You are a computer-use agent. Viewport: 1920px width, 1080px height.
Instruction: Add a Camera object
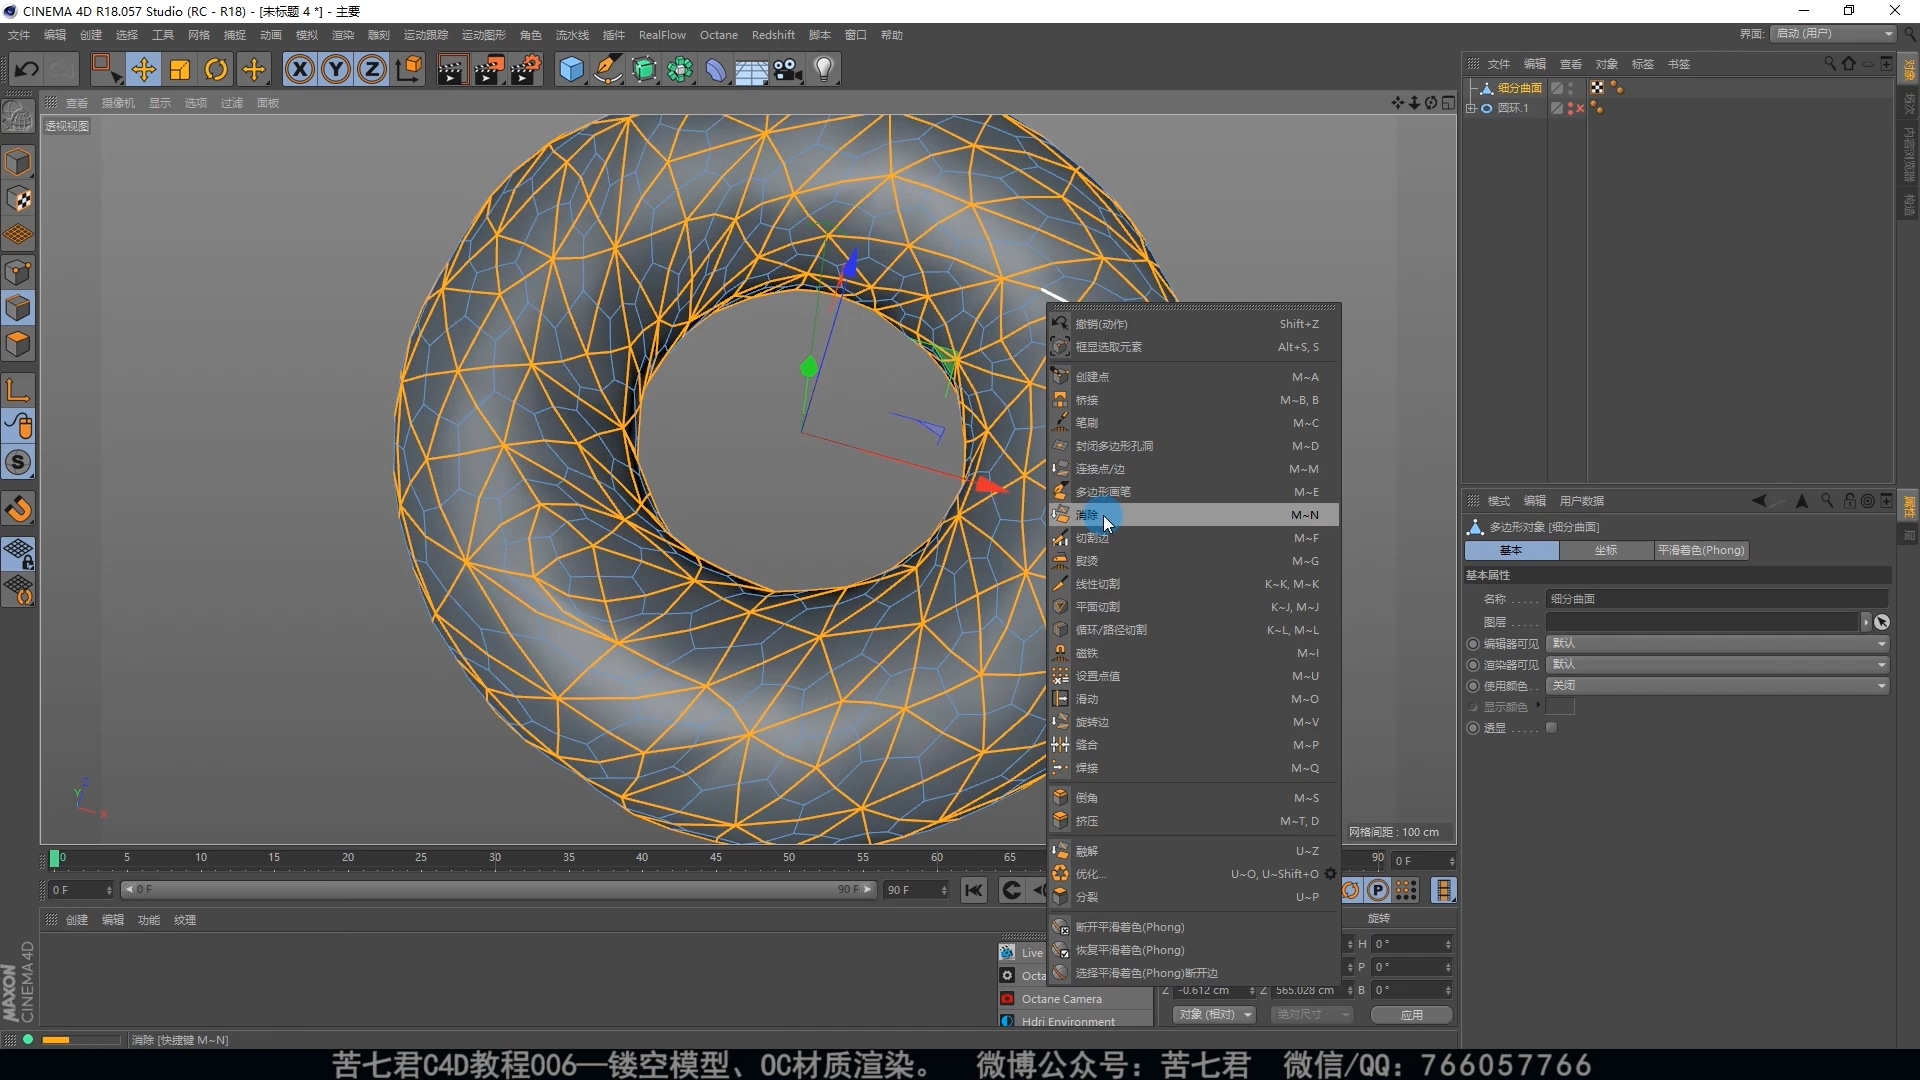tap(788, 70)
